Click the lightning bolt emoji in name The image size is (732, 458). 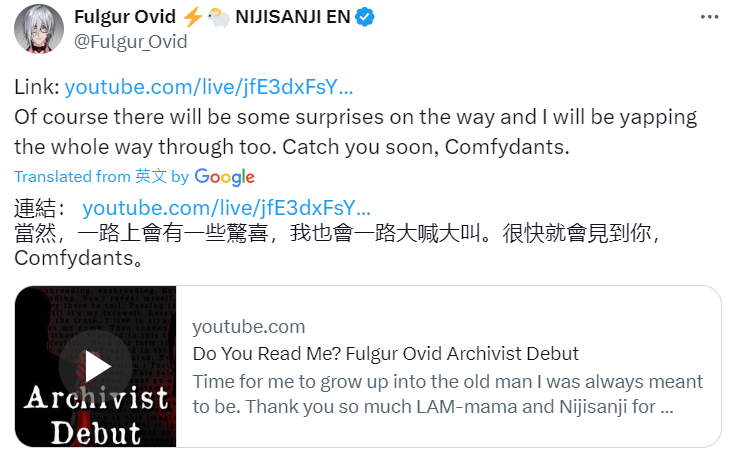coord(192,17)
